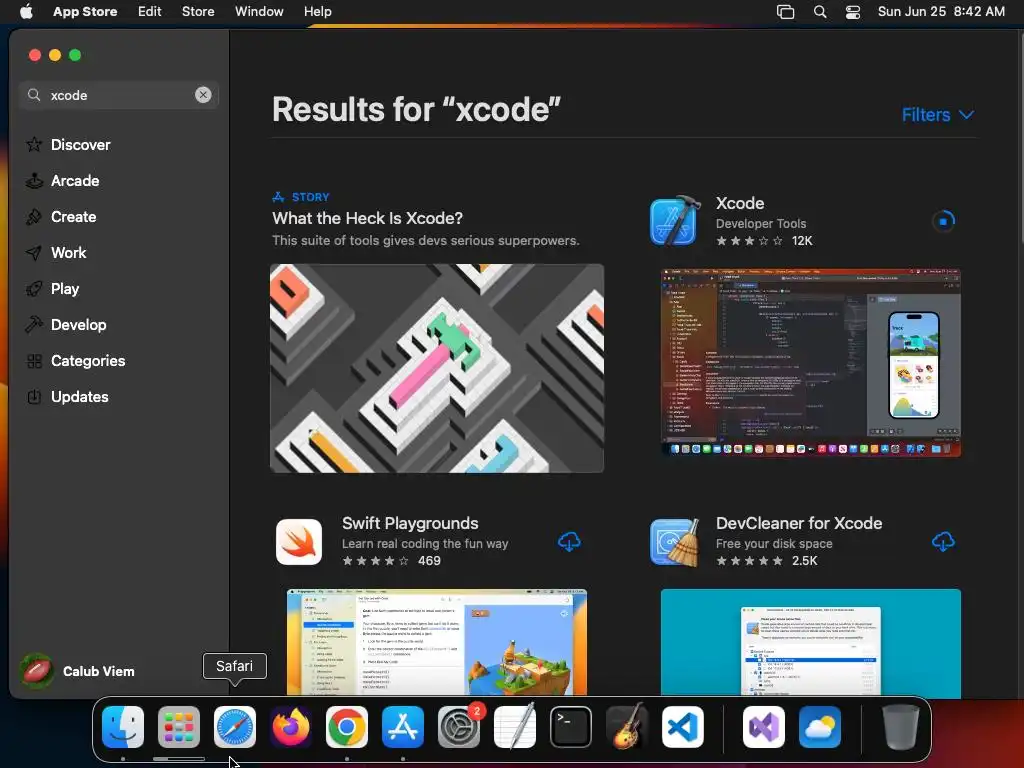This screenshot has height=768, width=1024.
Task: Open the Store menu
Action: 198,12
